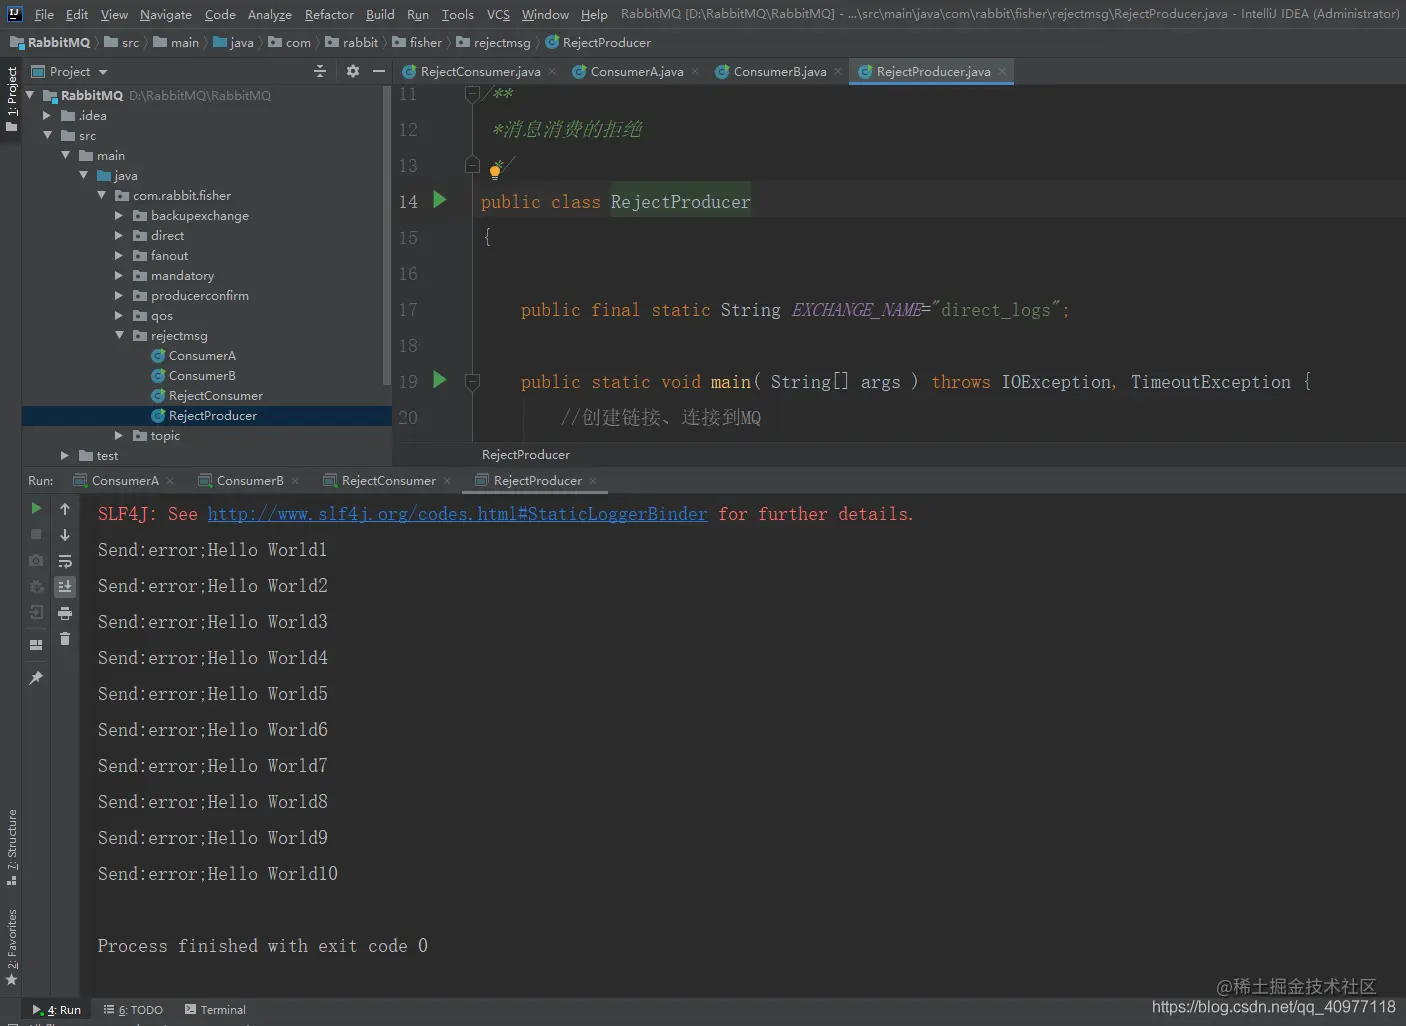This screenshot has width=1406, height=1026.
Task: Close the ConsumerB.java editor tab
Action: point(838,72)
